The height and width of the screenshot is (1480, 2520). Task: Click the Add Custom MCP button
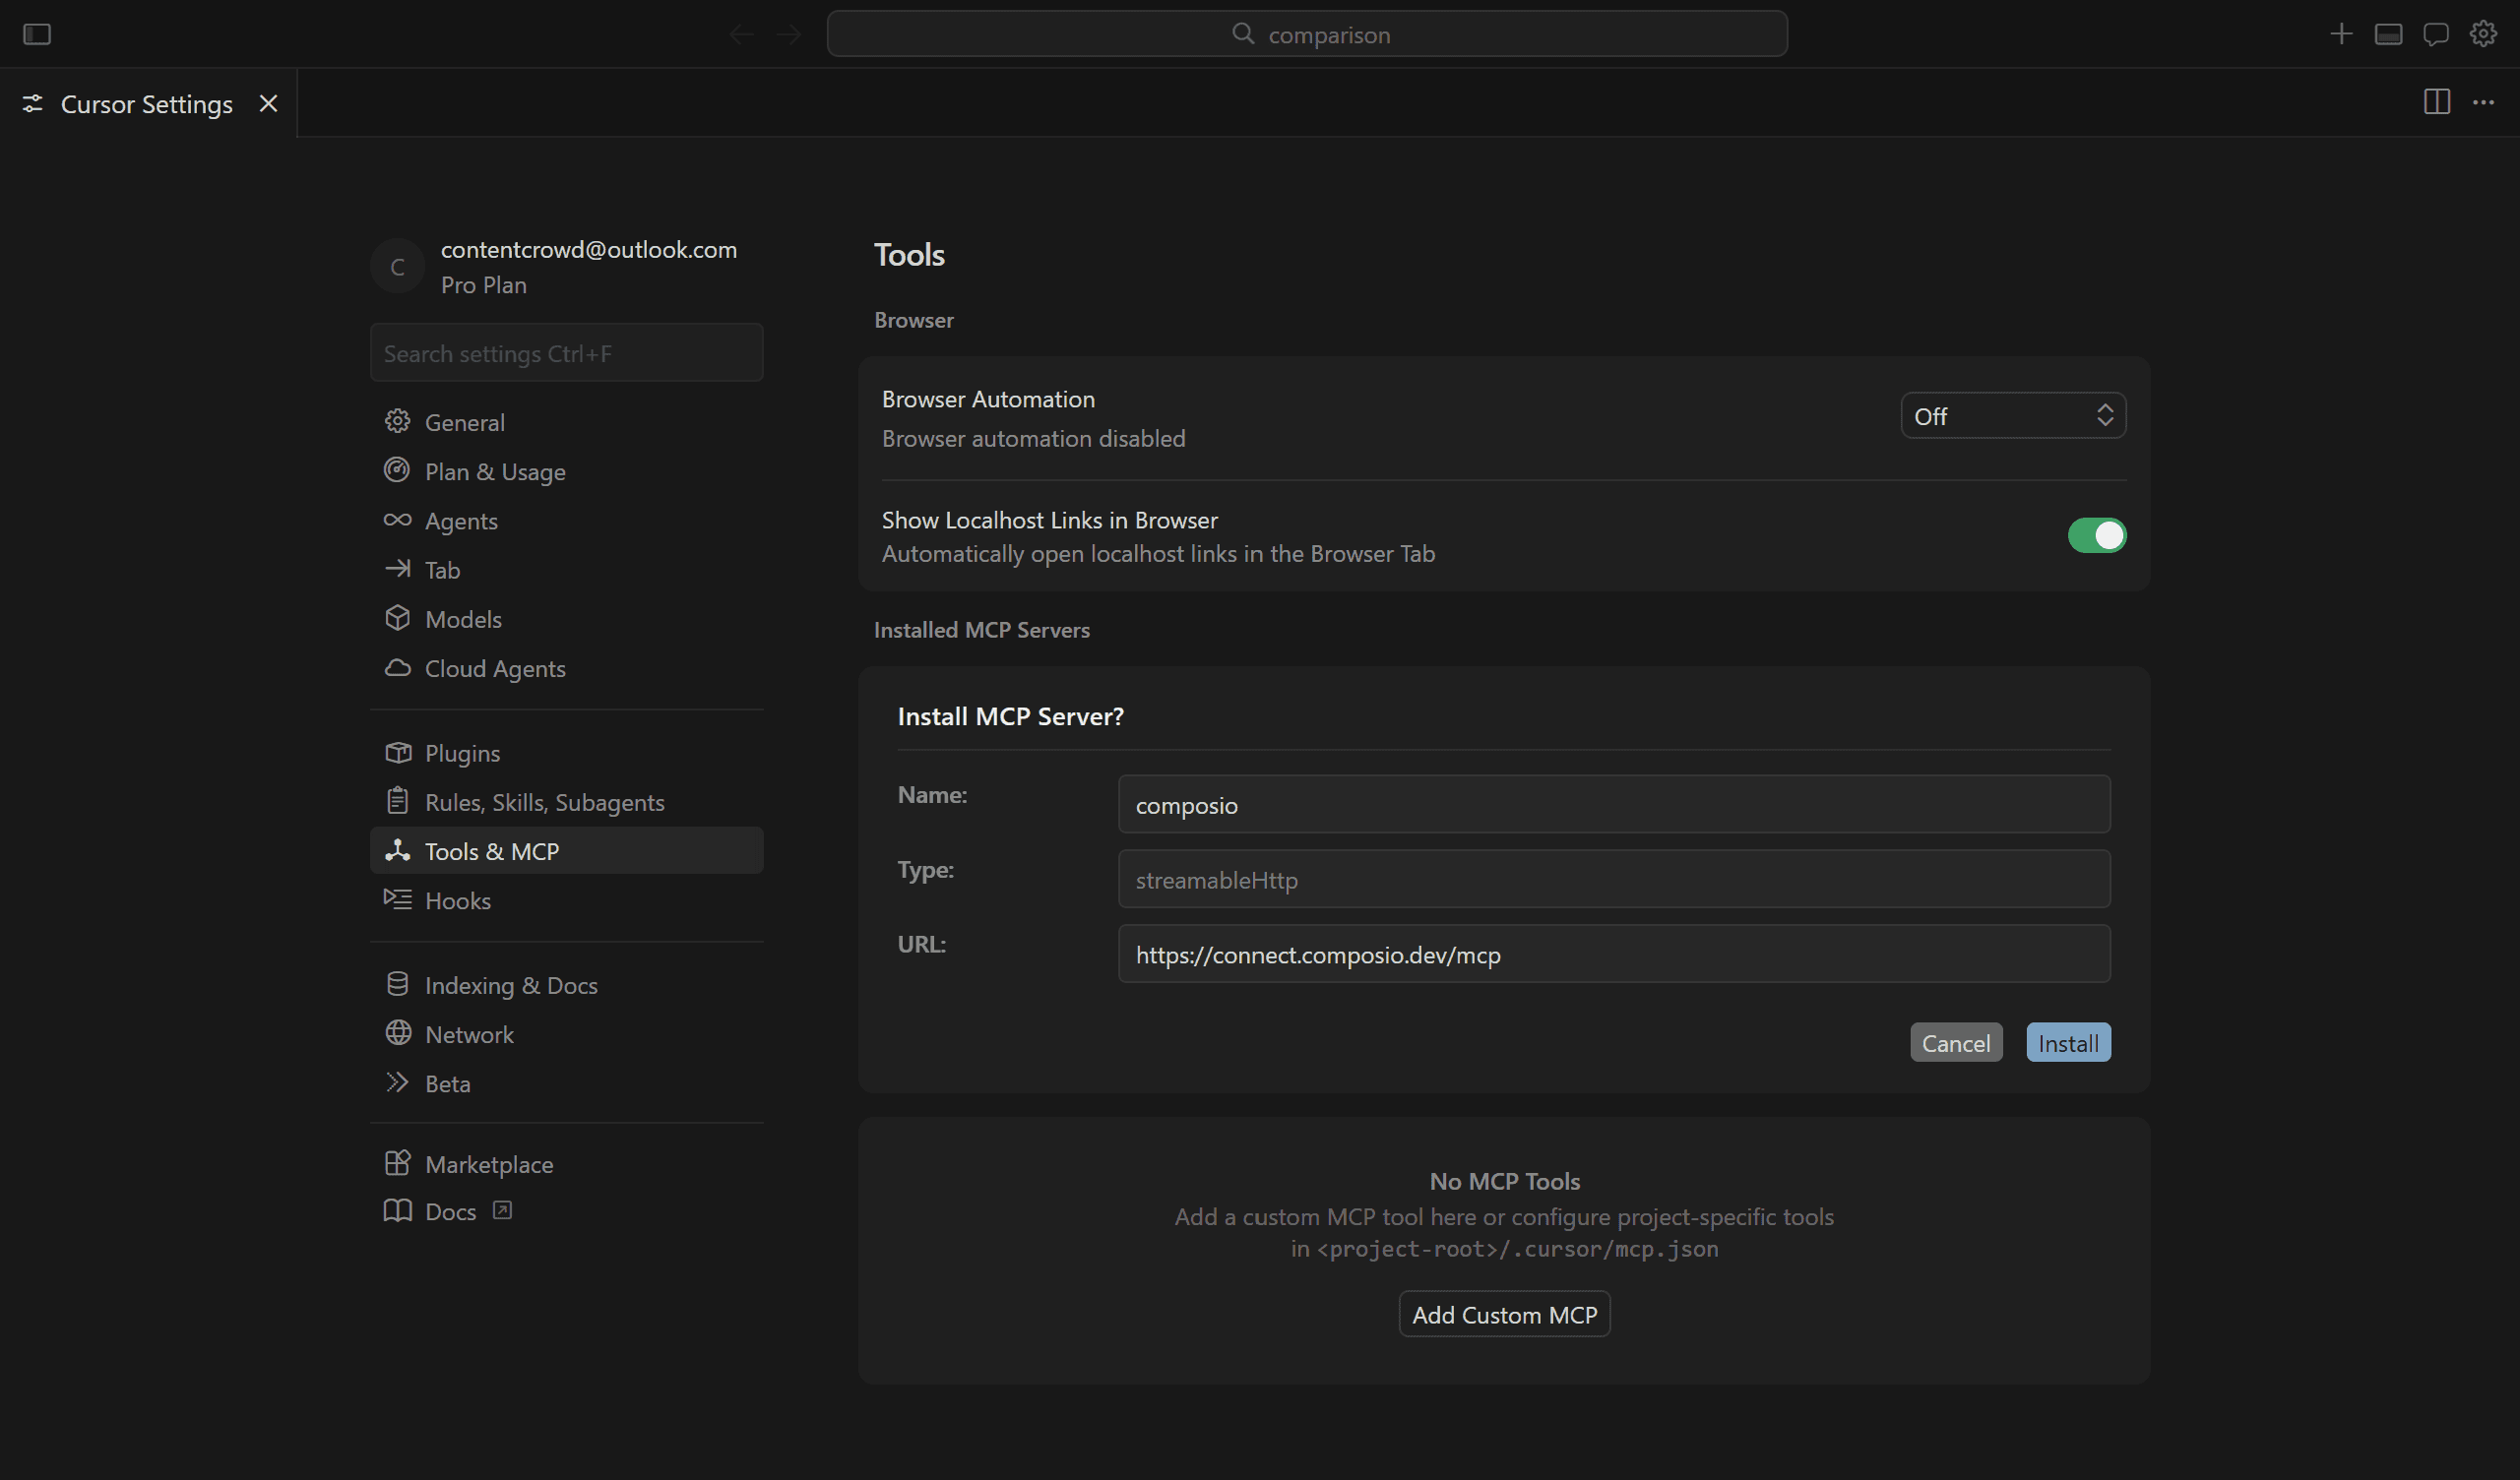pos(1503,1315)
